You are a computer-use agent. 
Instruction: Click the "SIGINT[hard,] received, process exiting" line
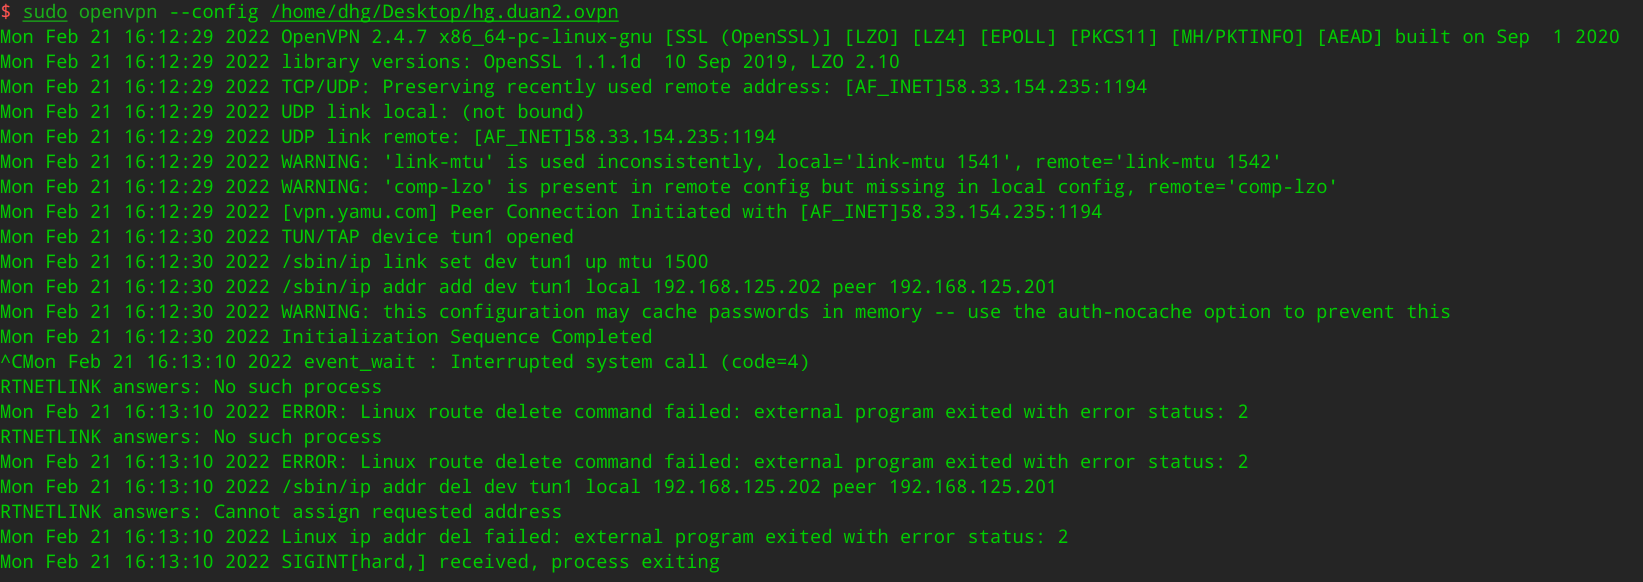pos(500,562)
